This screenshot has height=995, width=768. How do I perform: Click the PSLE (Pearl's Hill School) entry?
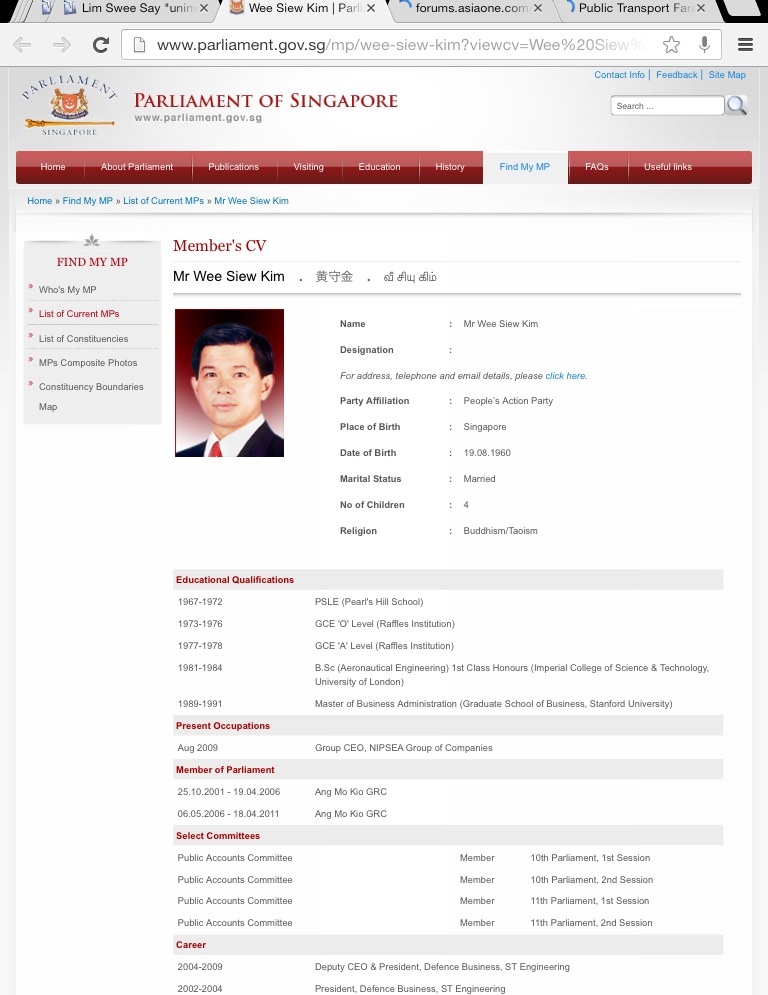pos(369,602)
